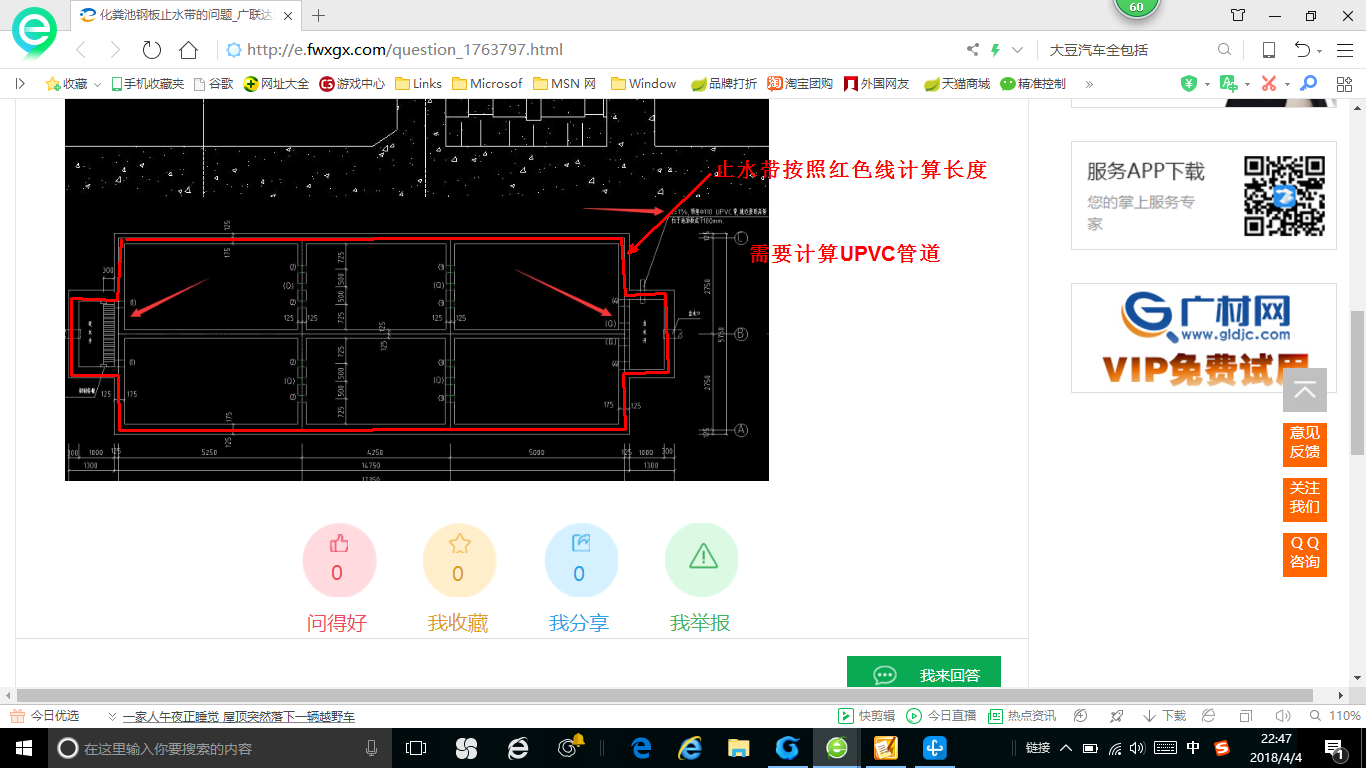Click the 问得好 thumbs-up button
Screen dimensions: 1366x768
338,560
